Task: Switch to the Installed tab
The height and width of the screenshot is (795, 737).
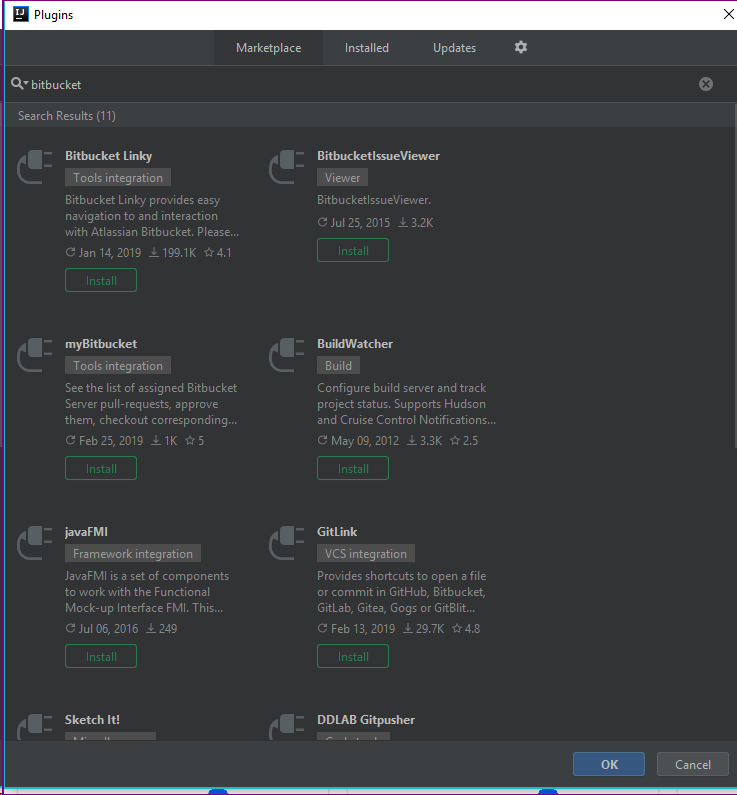Action: pyautogui.click(x=366, y=48)
